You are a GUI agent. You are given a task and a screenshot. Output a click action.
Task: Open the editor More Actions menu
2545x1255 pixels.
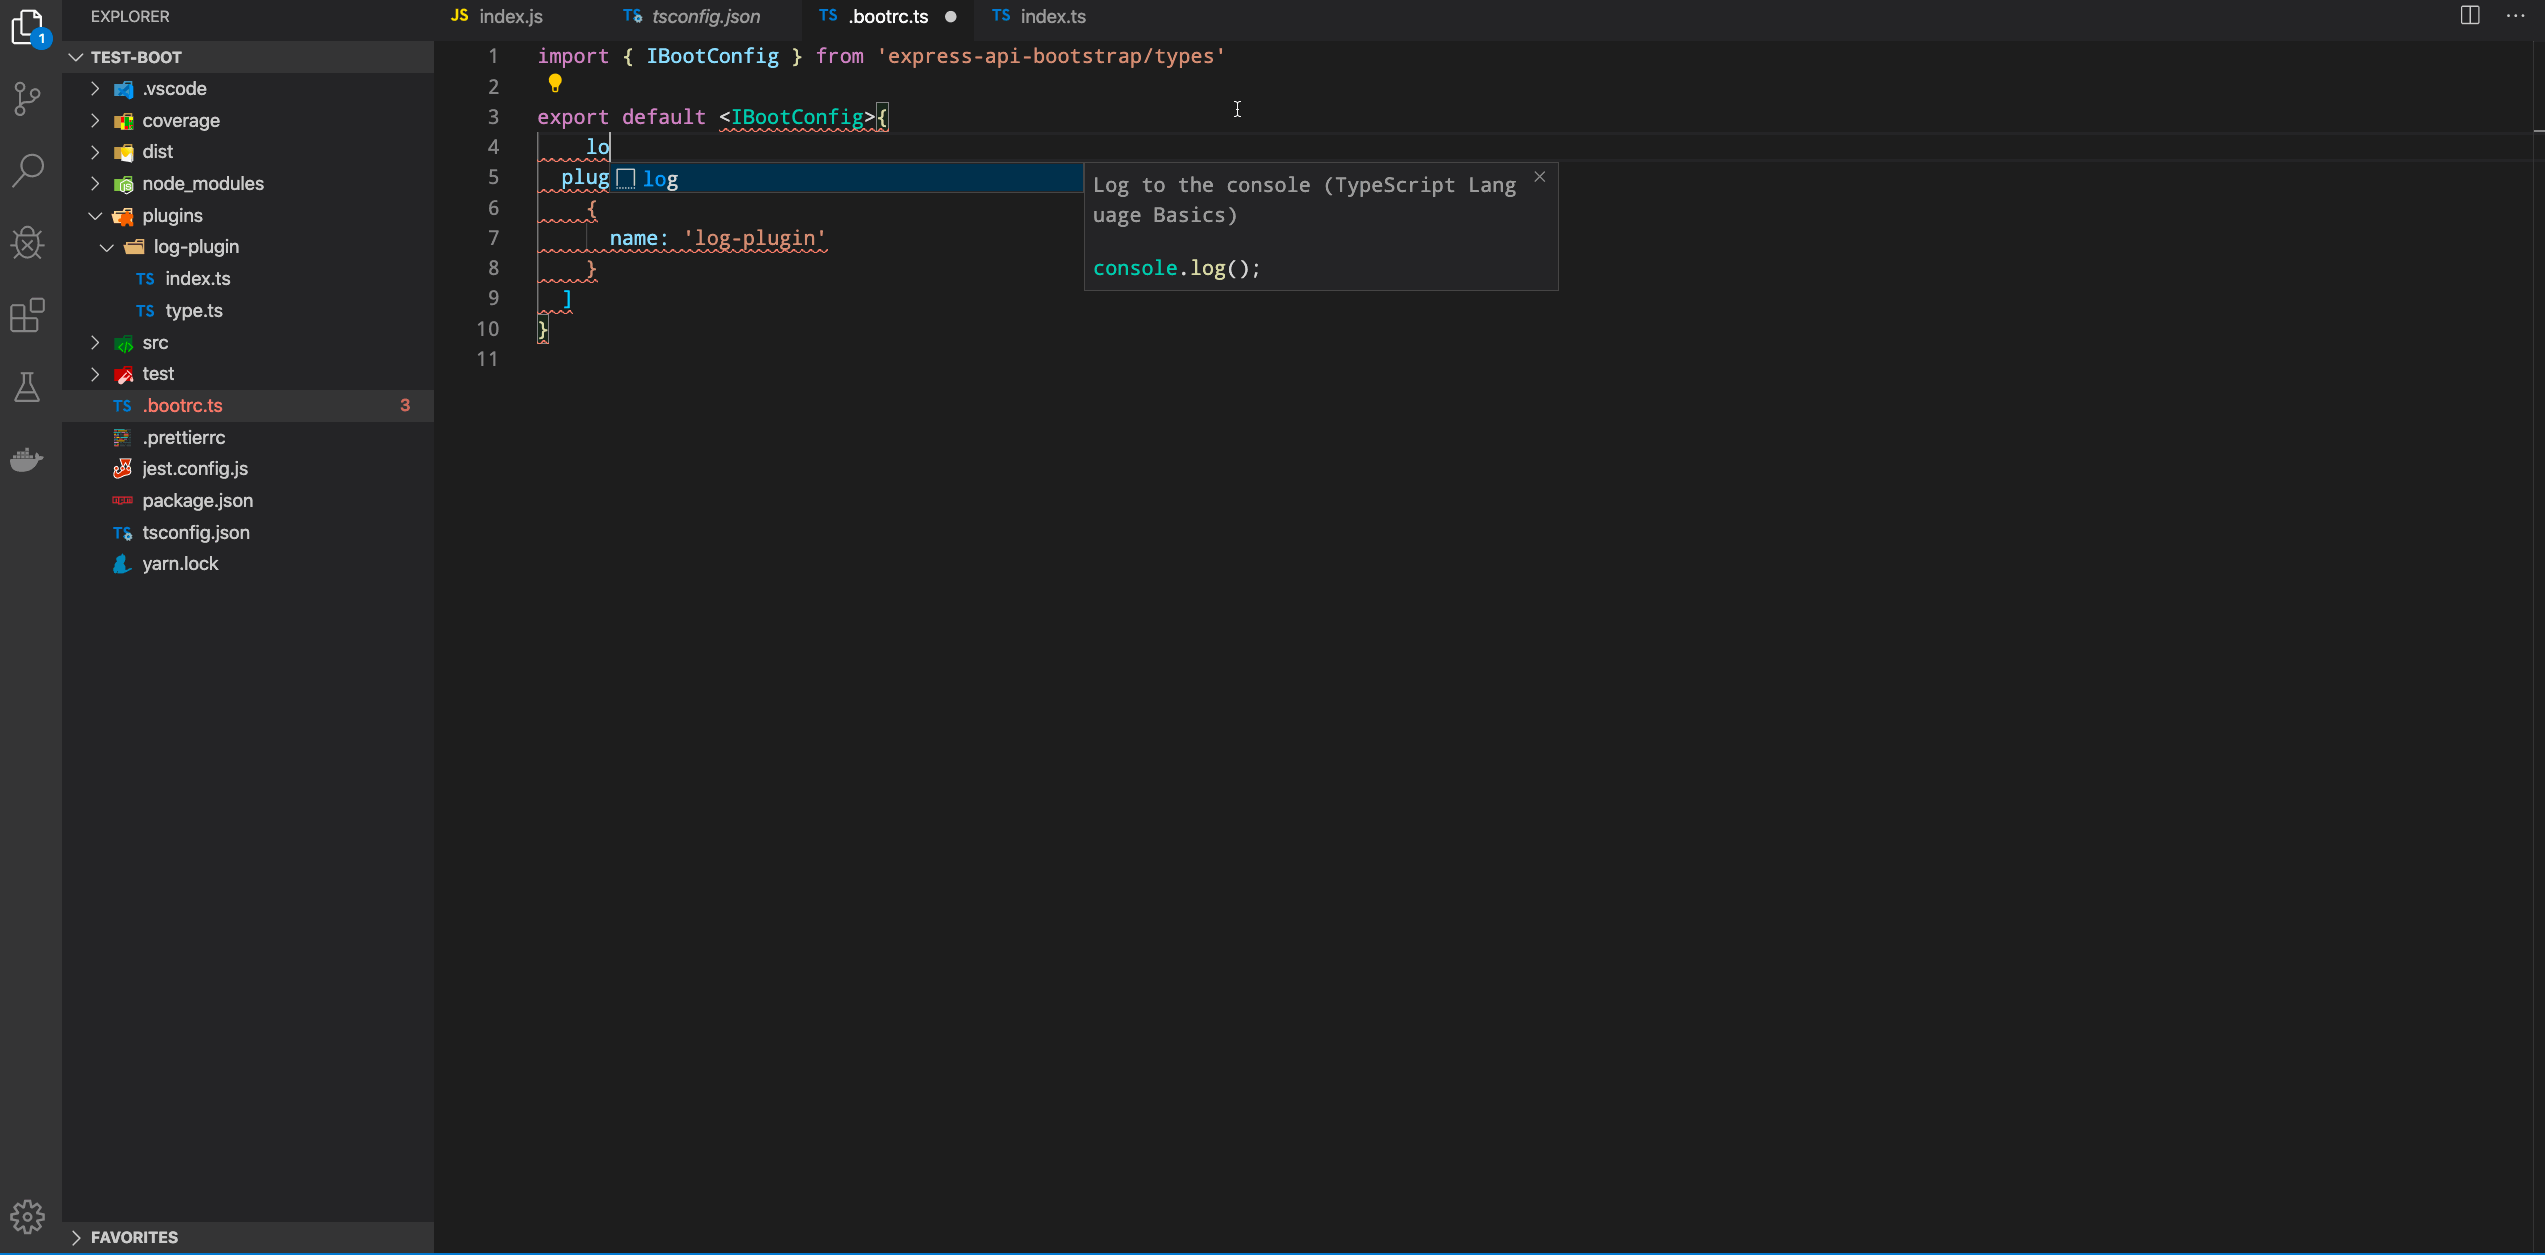(x=2516, y=15)
